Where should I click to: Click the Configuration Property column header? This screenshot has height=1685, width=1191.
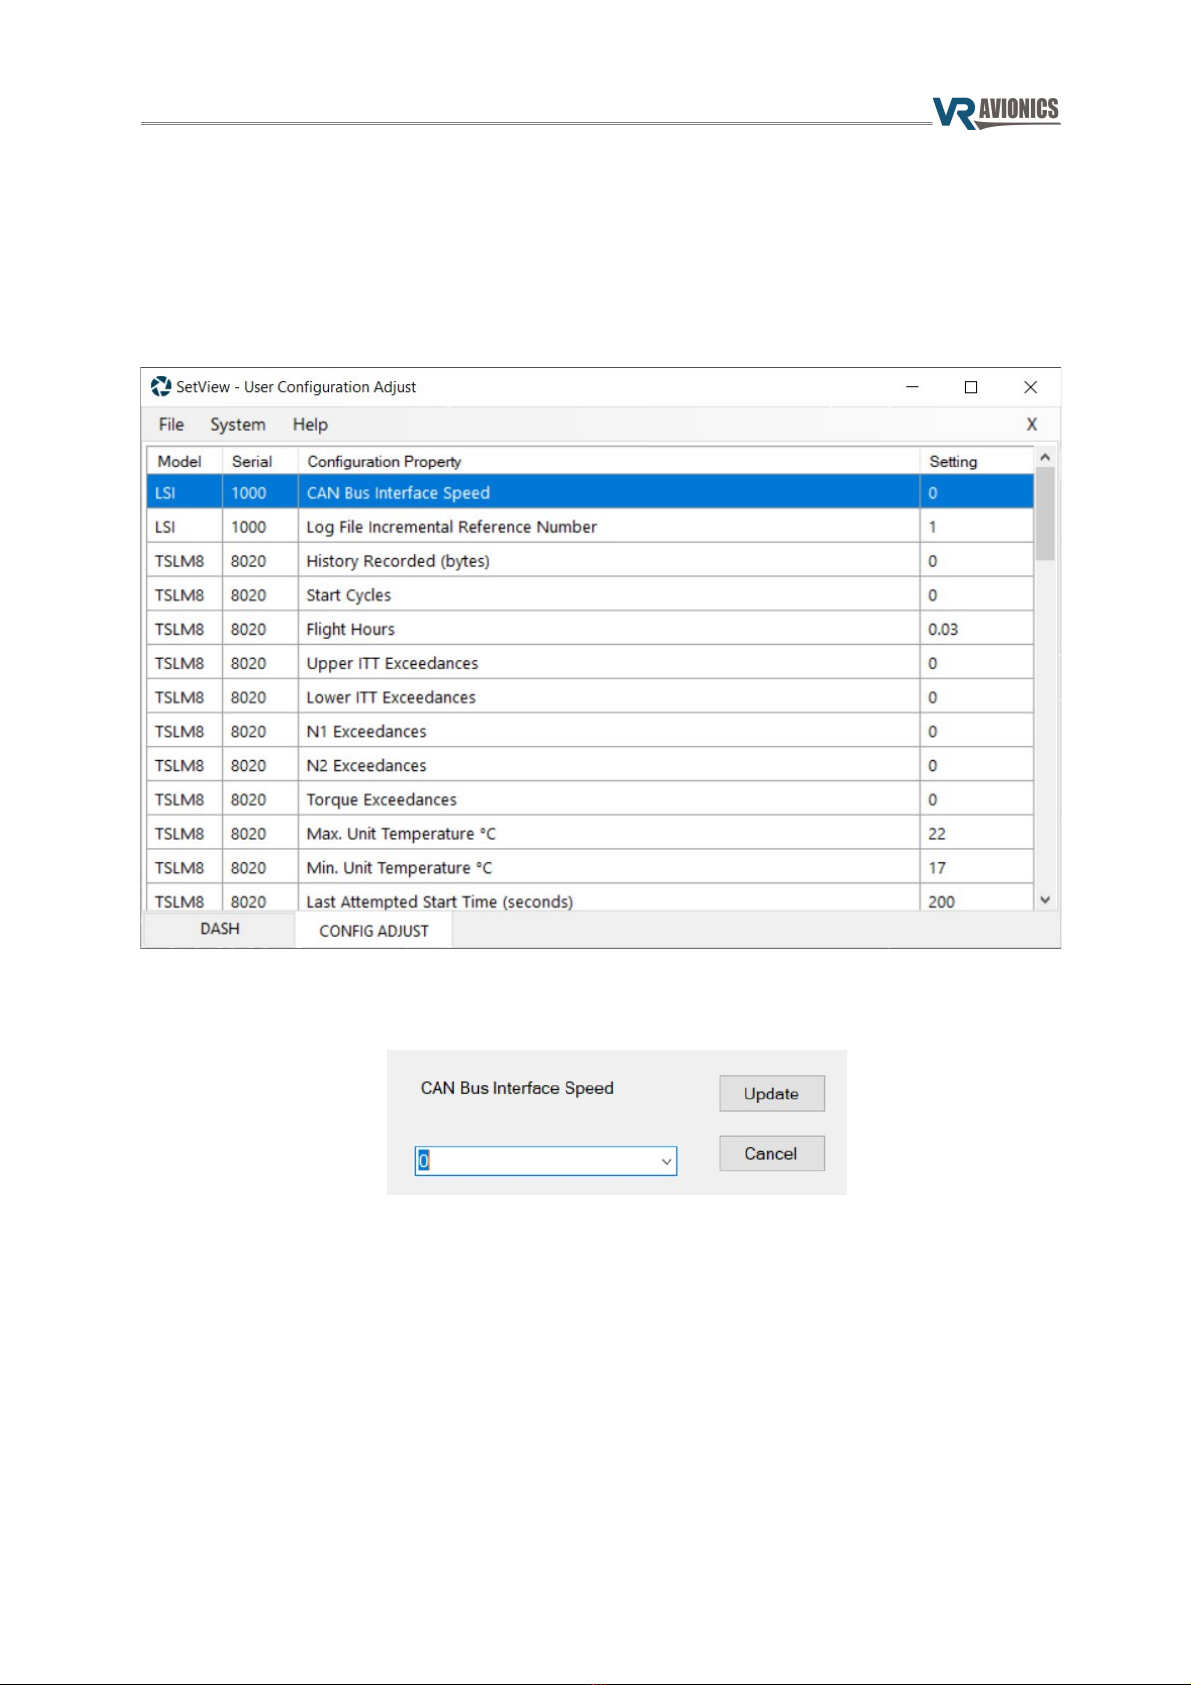608,461
